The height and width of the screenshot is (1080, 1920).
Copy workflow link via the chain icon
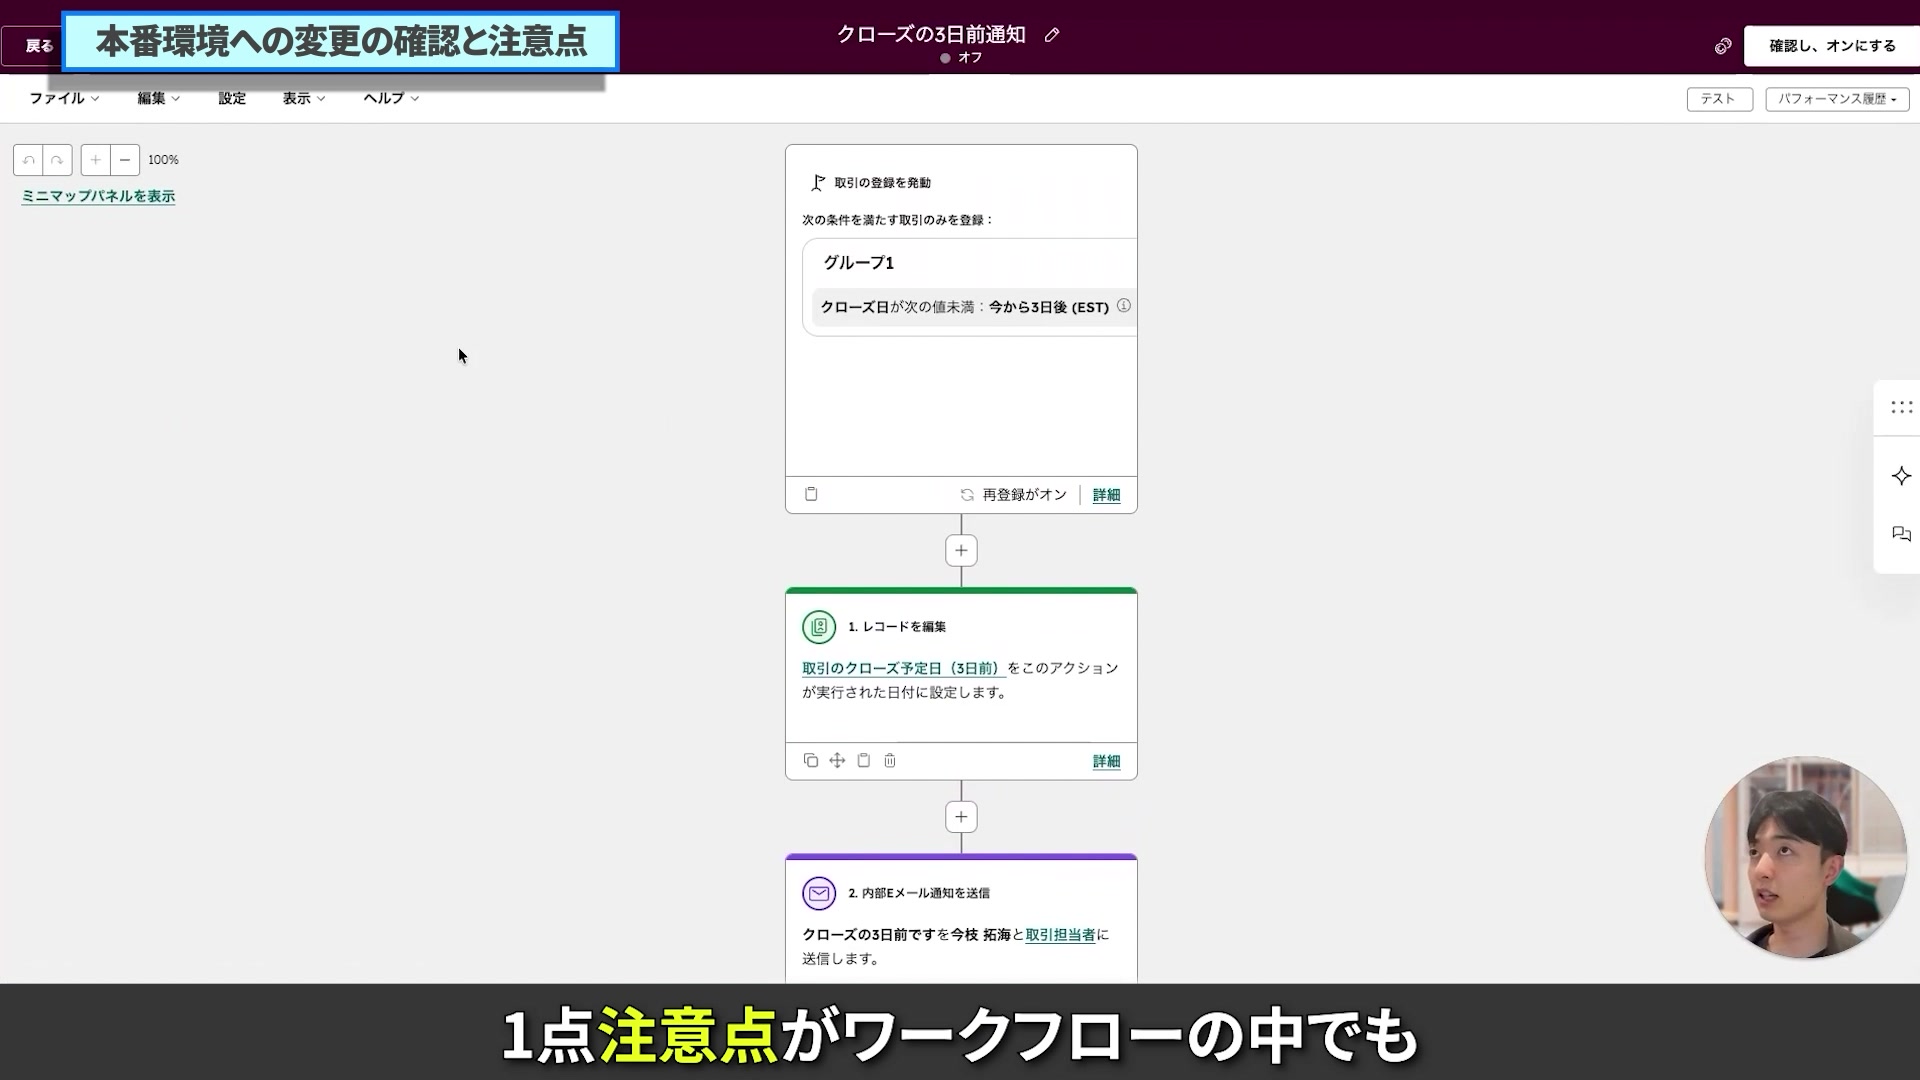click(1722, 46)
